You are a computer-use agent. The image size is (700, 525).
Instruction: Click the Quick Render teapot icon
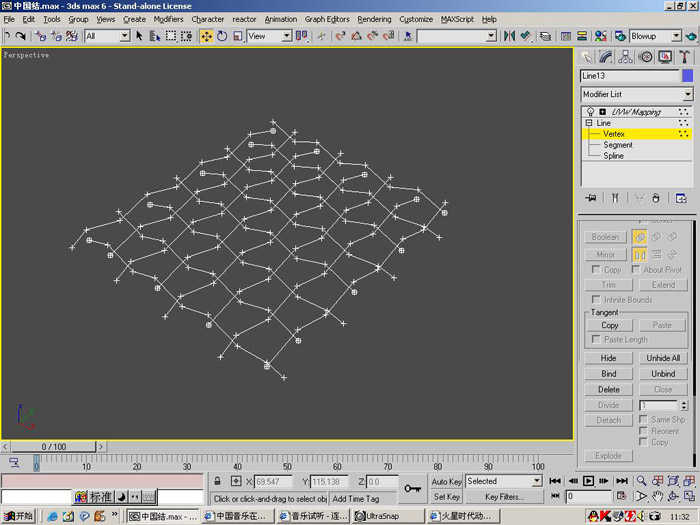click(x=691, y=36)
